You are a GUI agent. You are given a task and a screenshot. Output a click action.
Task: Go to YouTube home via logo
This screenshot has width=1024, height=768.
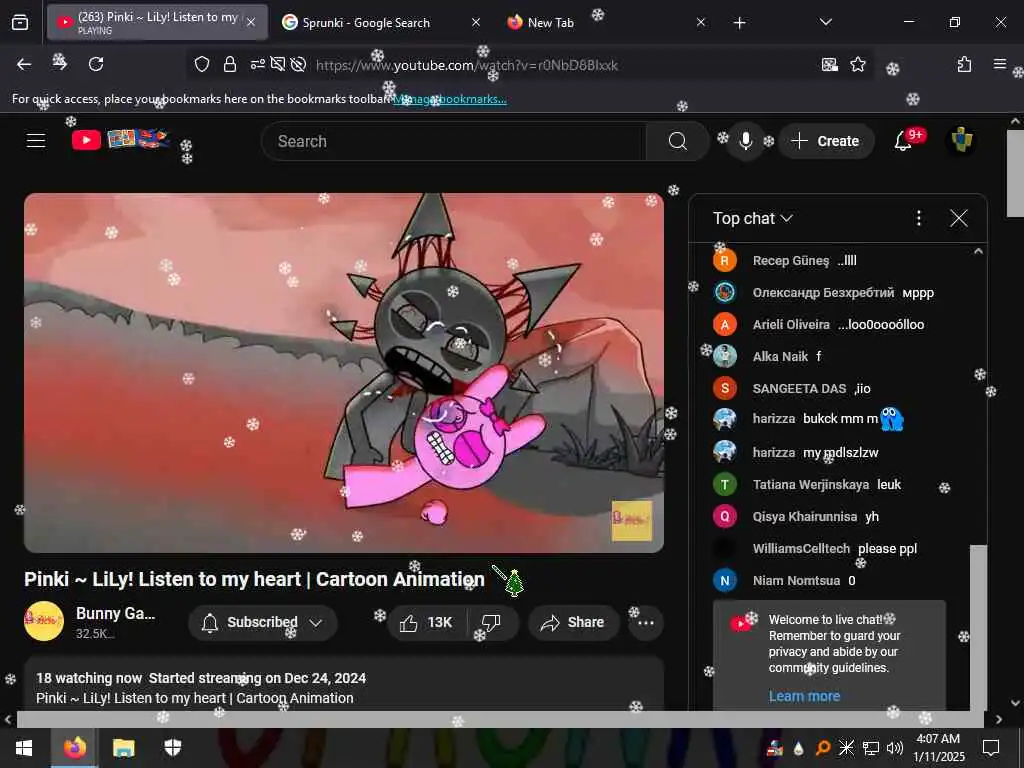coord(120,139)
